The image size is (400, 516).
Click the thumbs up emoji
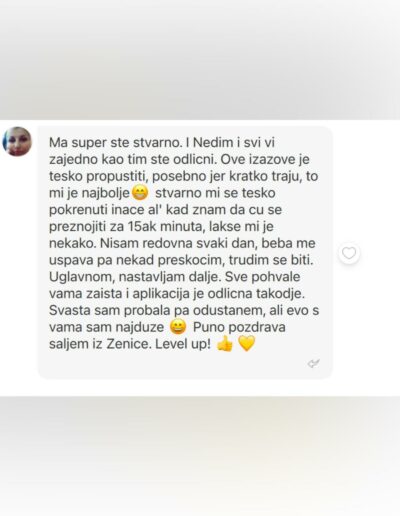225,343
